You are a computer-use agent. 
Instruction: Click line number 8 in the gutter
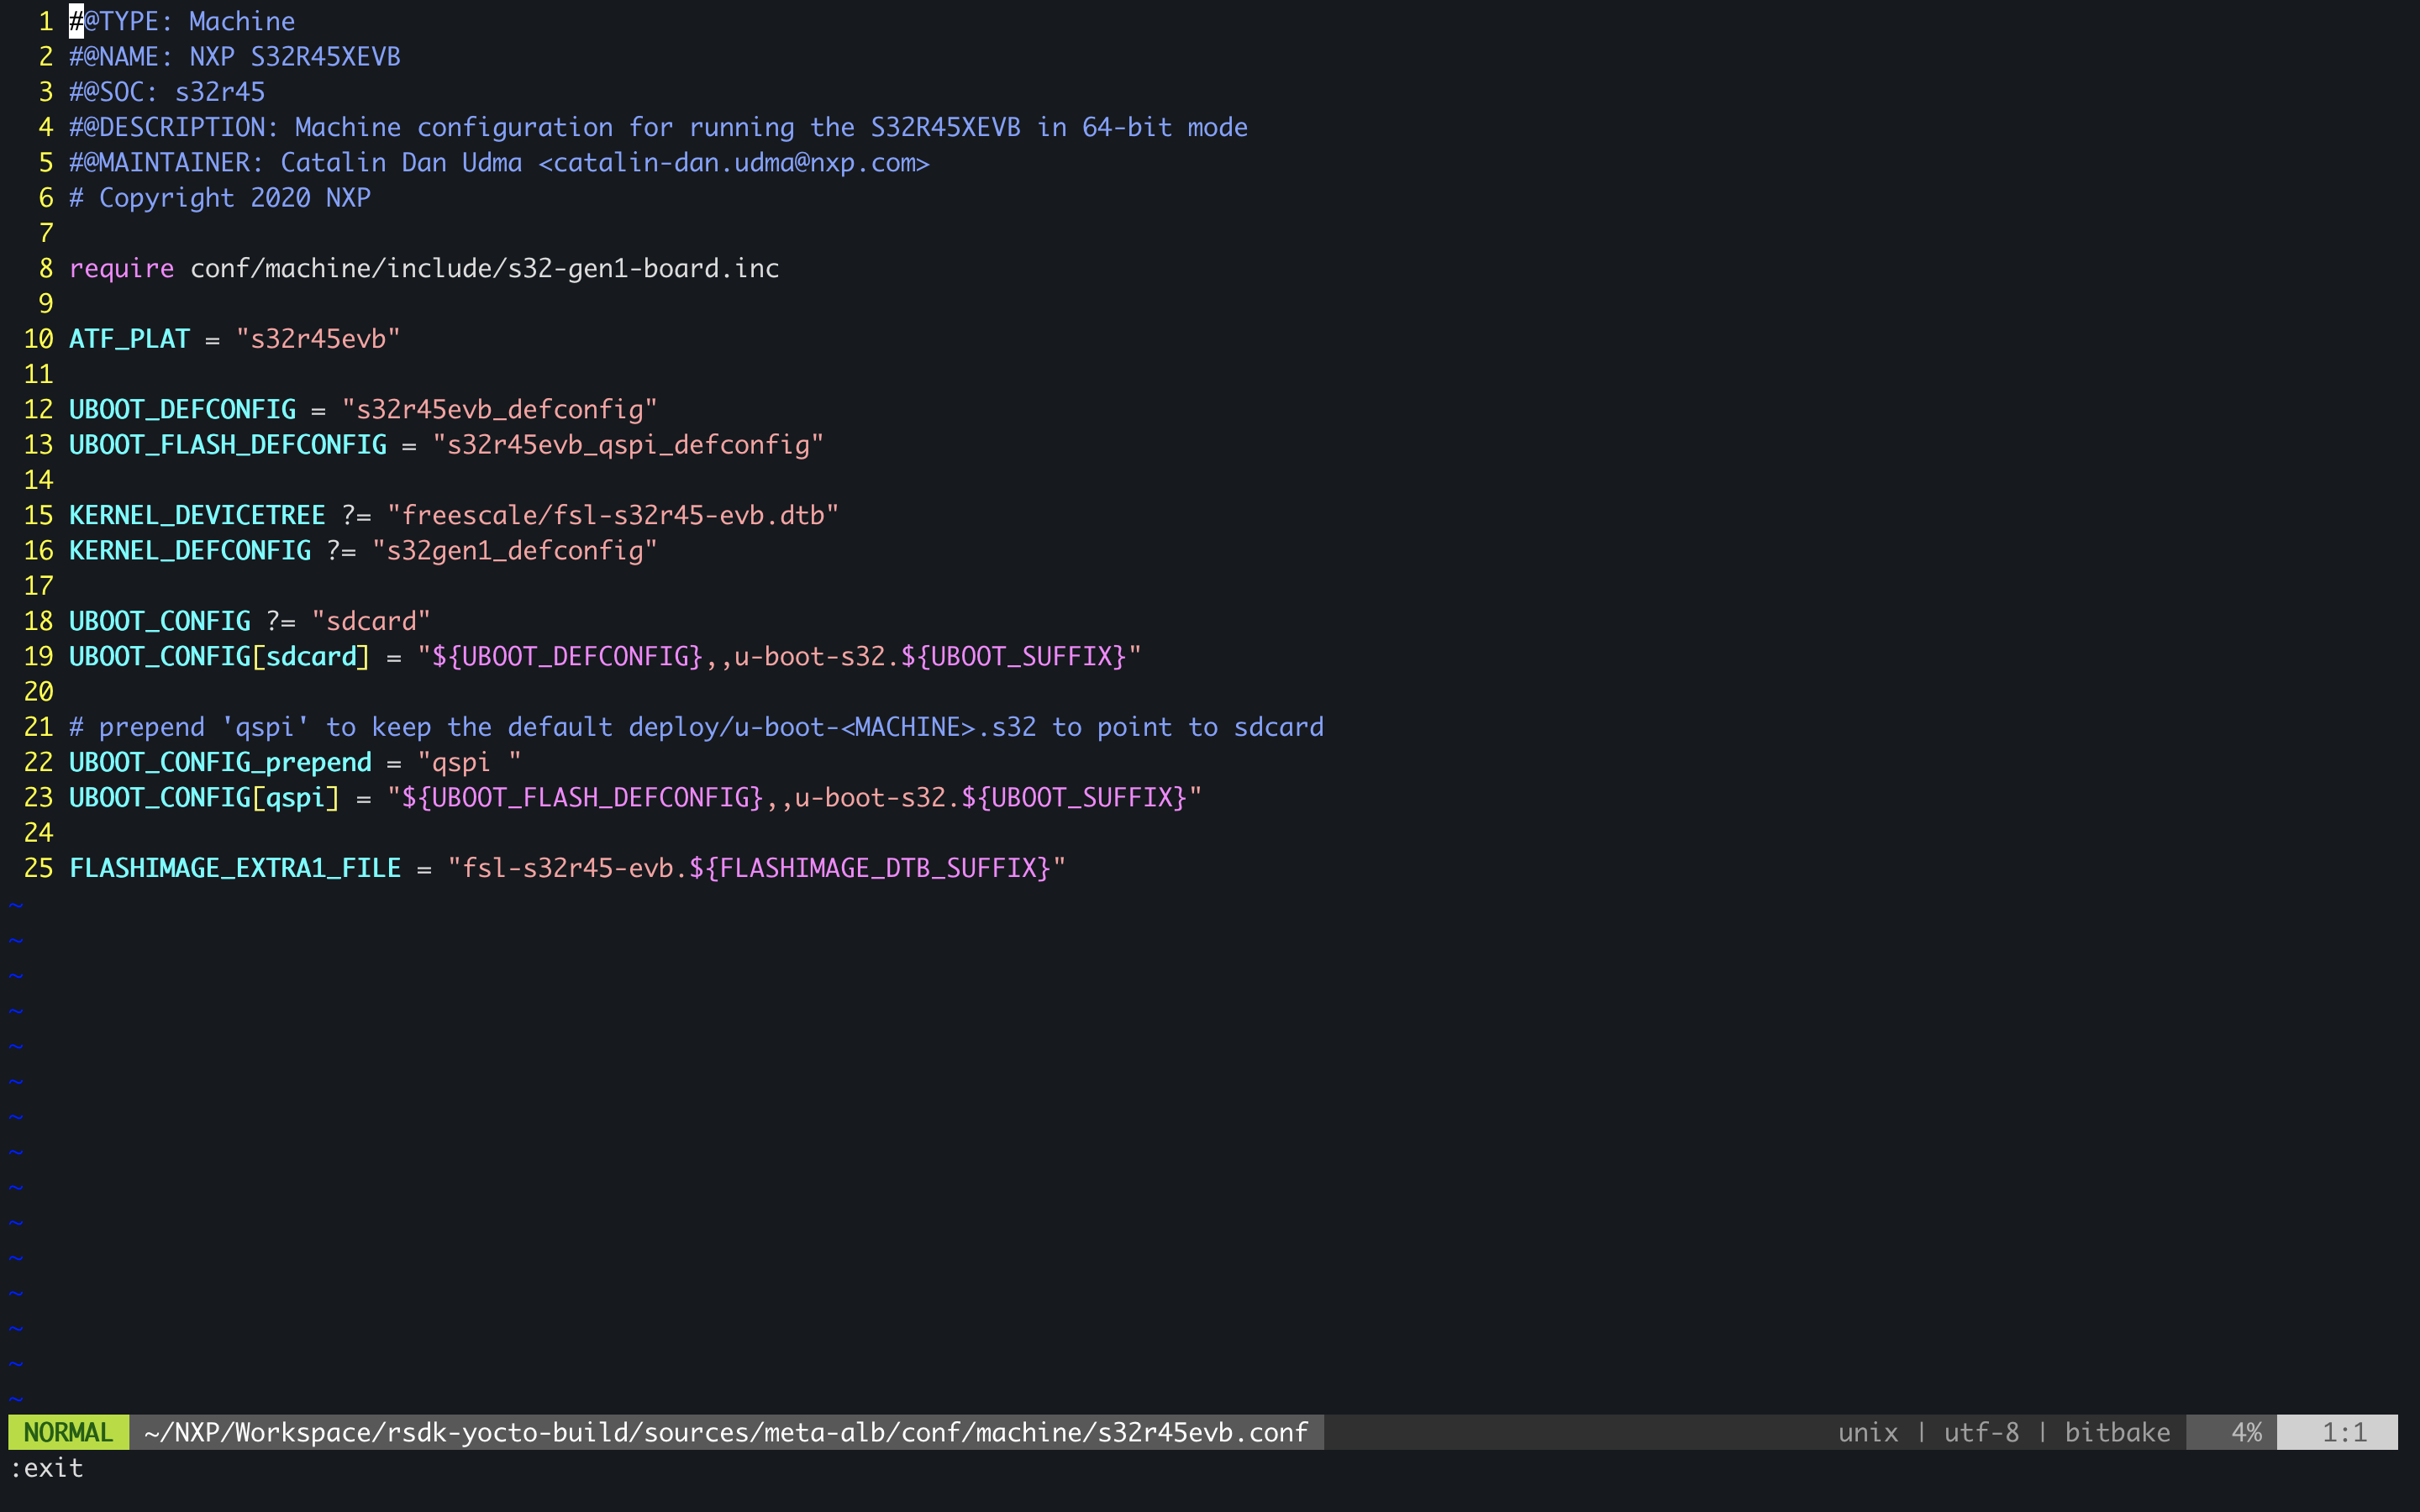(x=46, y=268)
